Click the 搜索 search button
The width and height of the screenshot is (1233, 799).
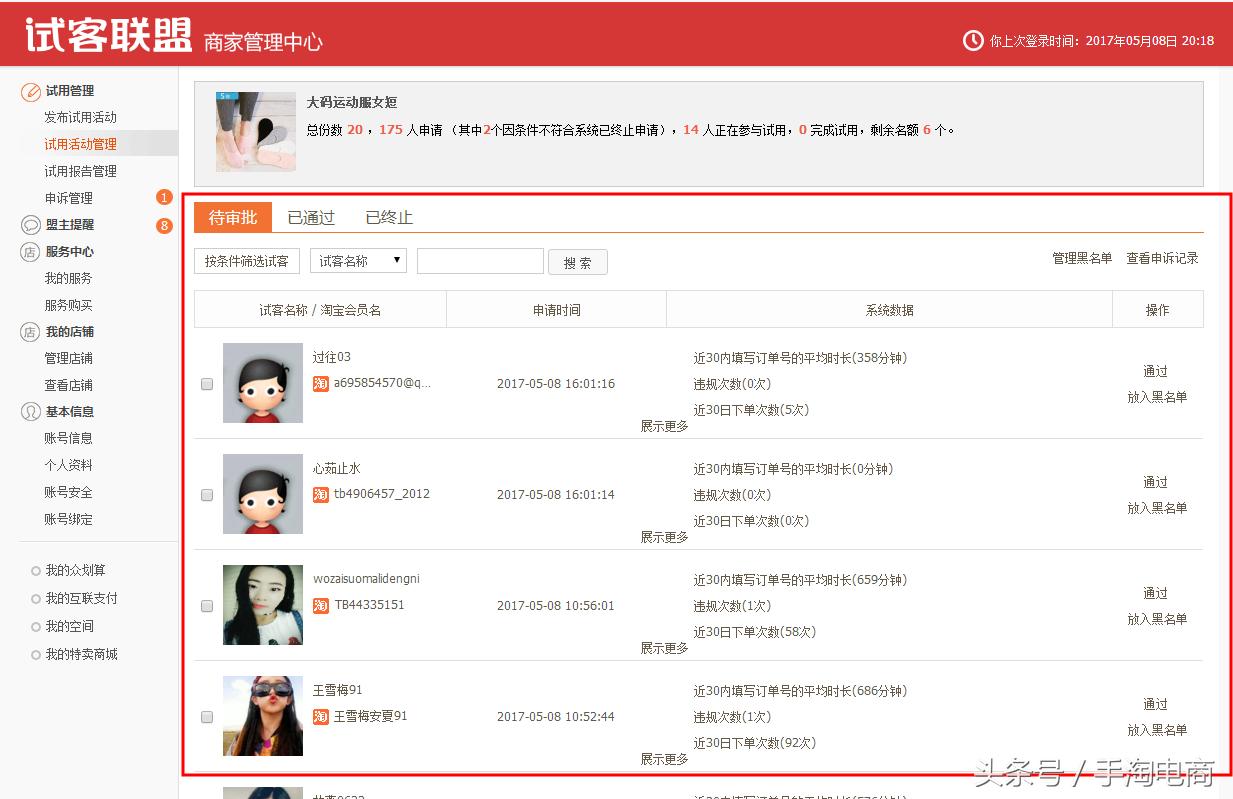pyautogui.click(x=578, y=261)
